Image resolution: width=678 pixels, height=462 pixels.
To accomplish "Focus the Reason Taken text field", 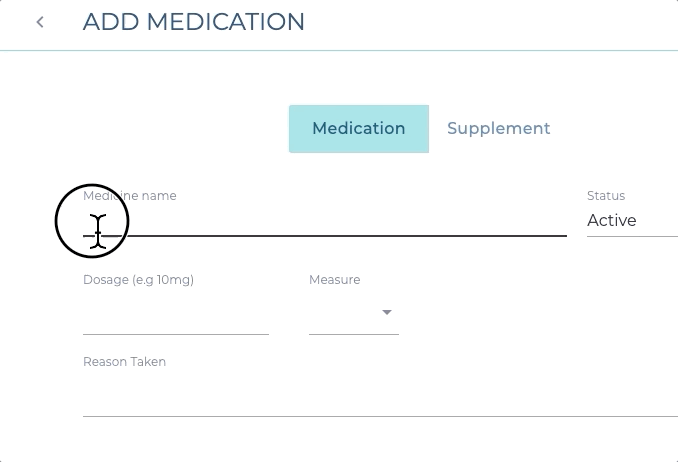I will coord(380,396).
